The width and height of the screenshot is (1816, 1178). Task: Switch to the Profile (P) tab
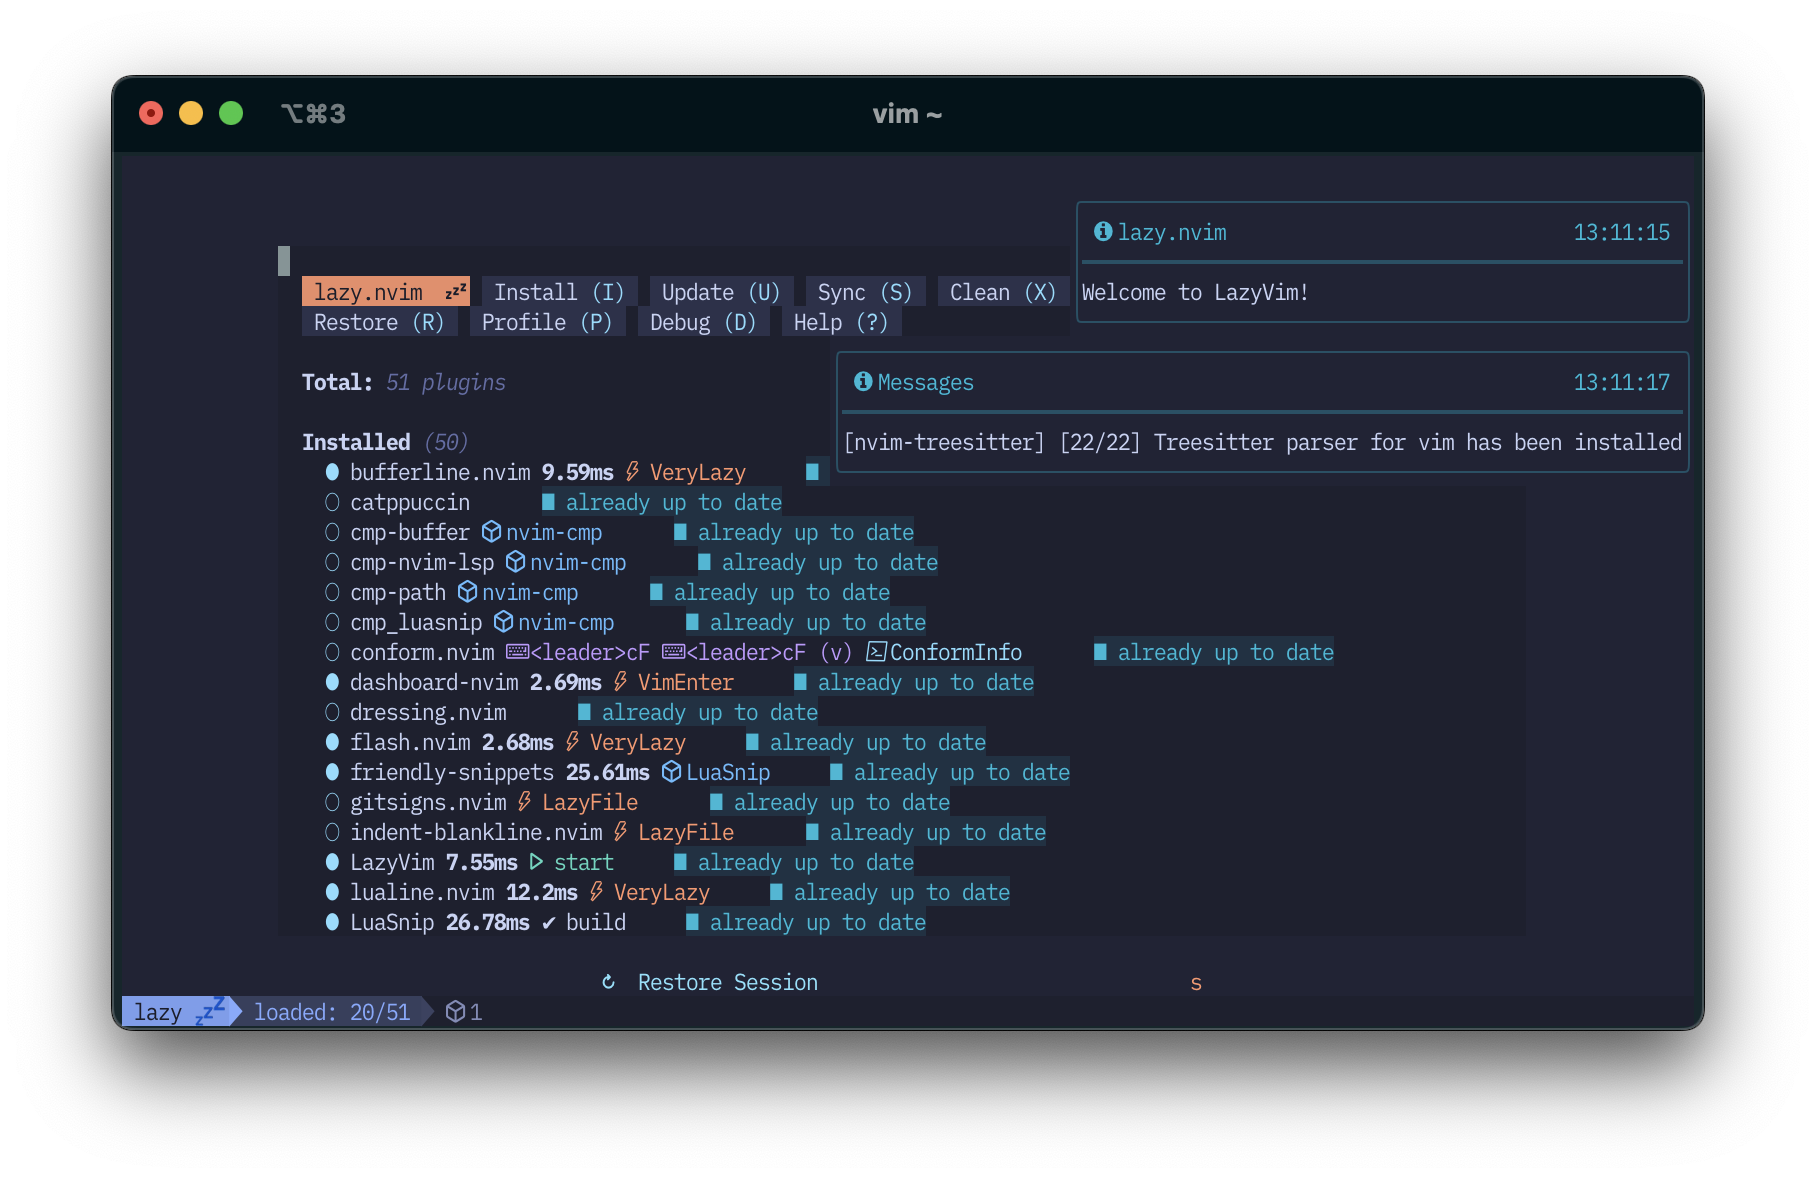point(547,321)
